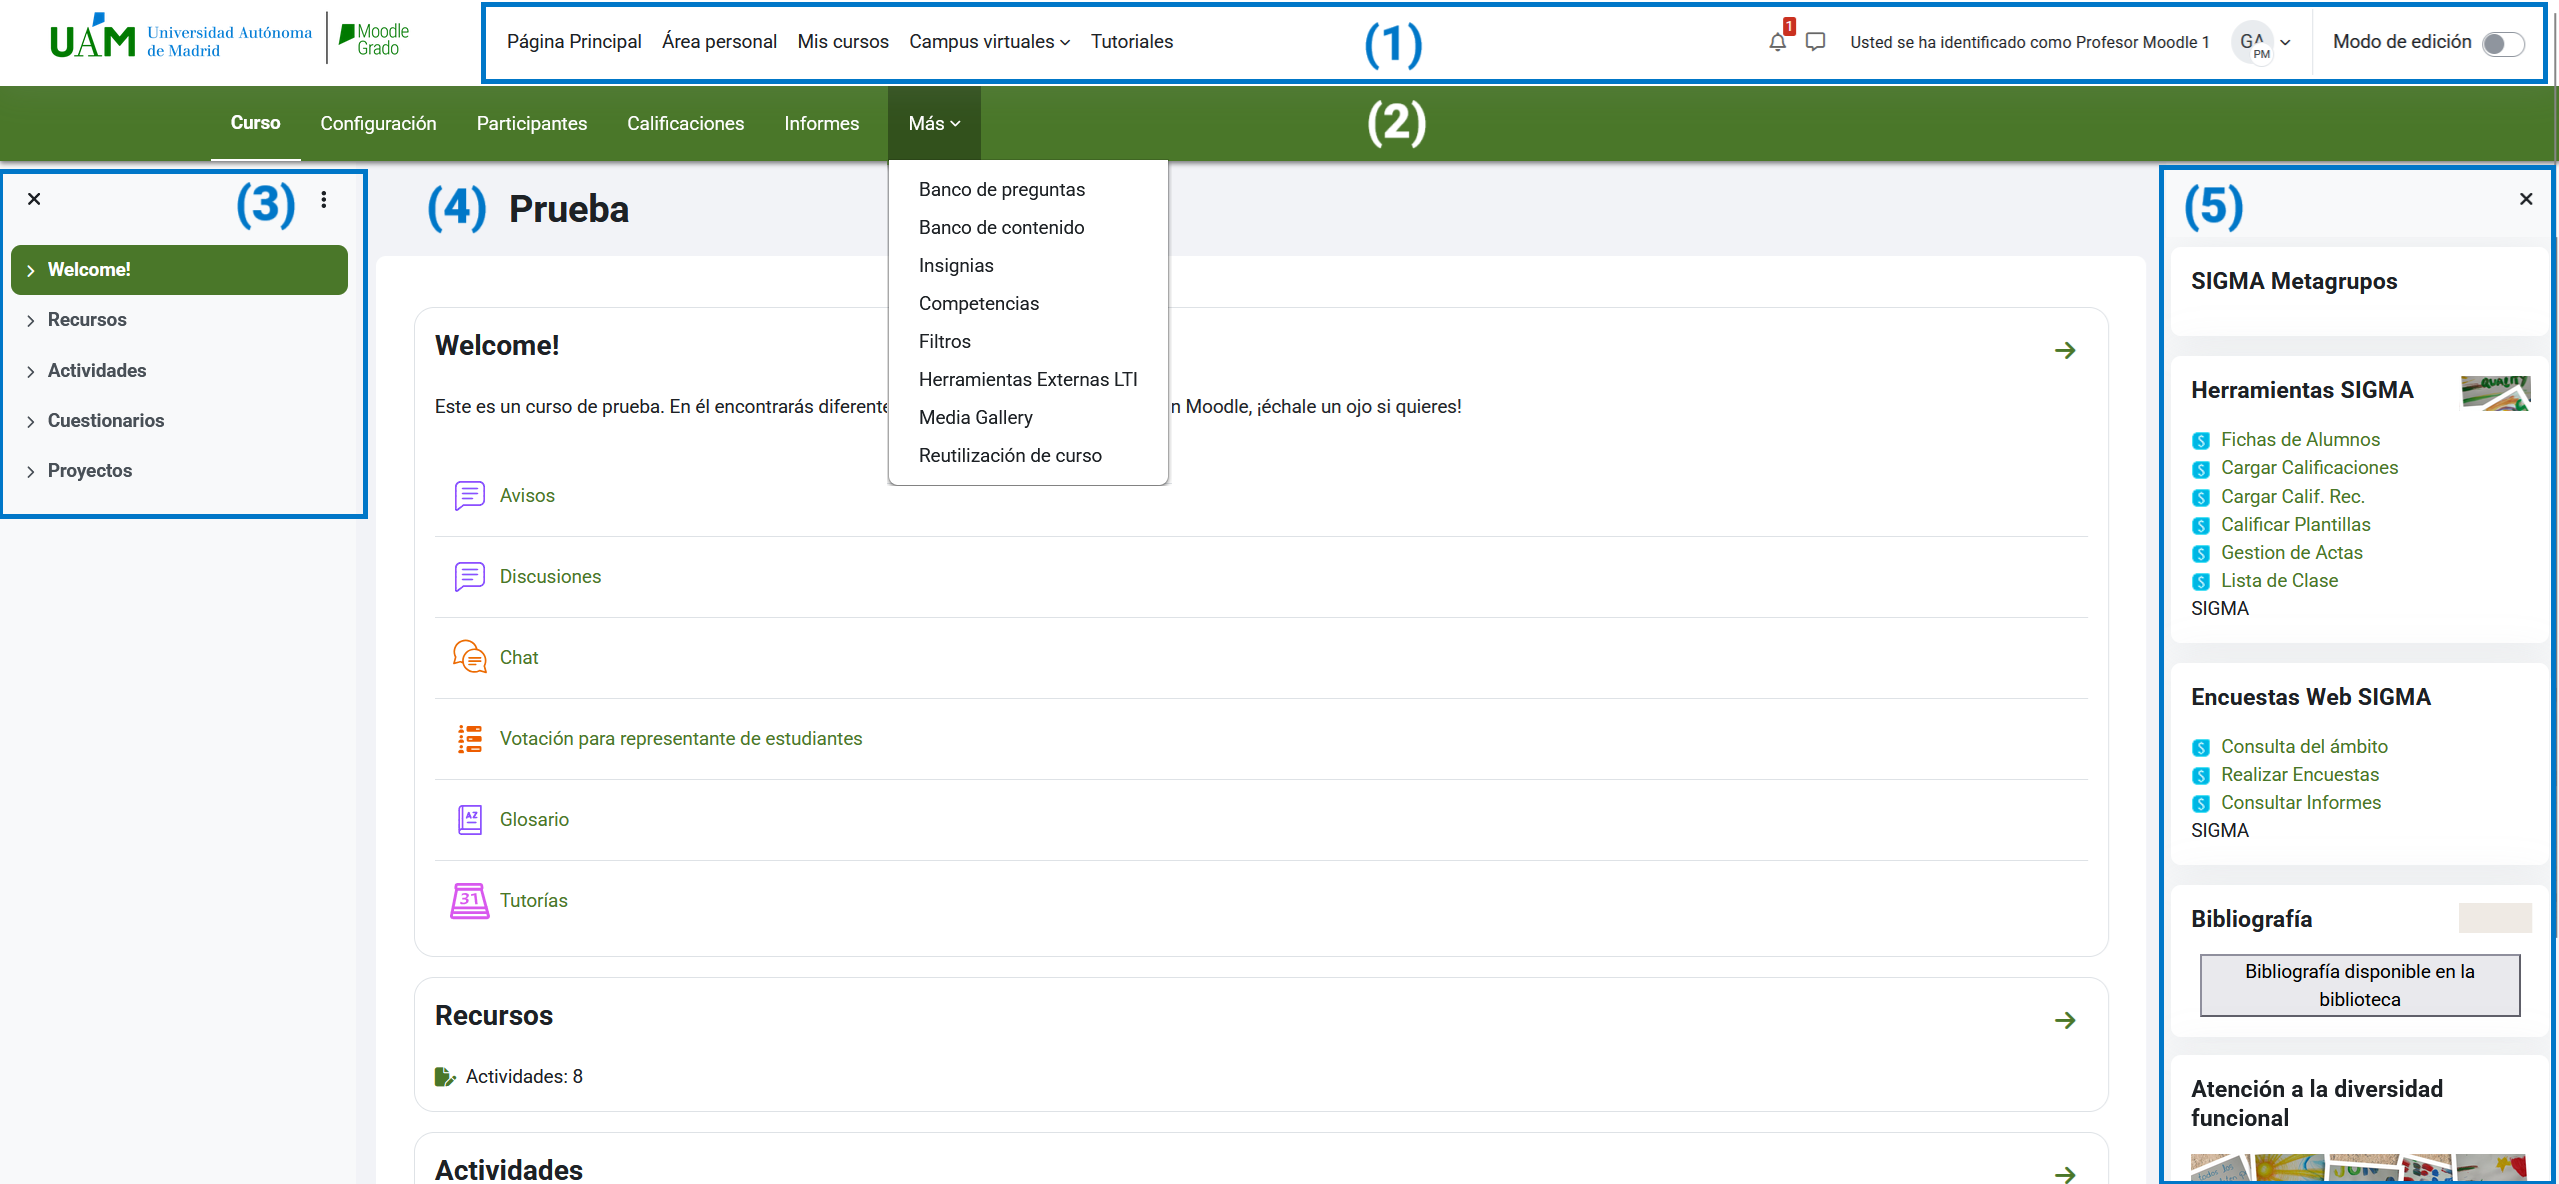This screenshot has width=2559, height=1184.
Task: Expand Cuestionarios in the course index
Action: 31,421
